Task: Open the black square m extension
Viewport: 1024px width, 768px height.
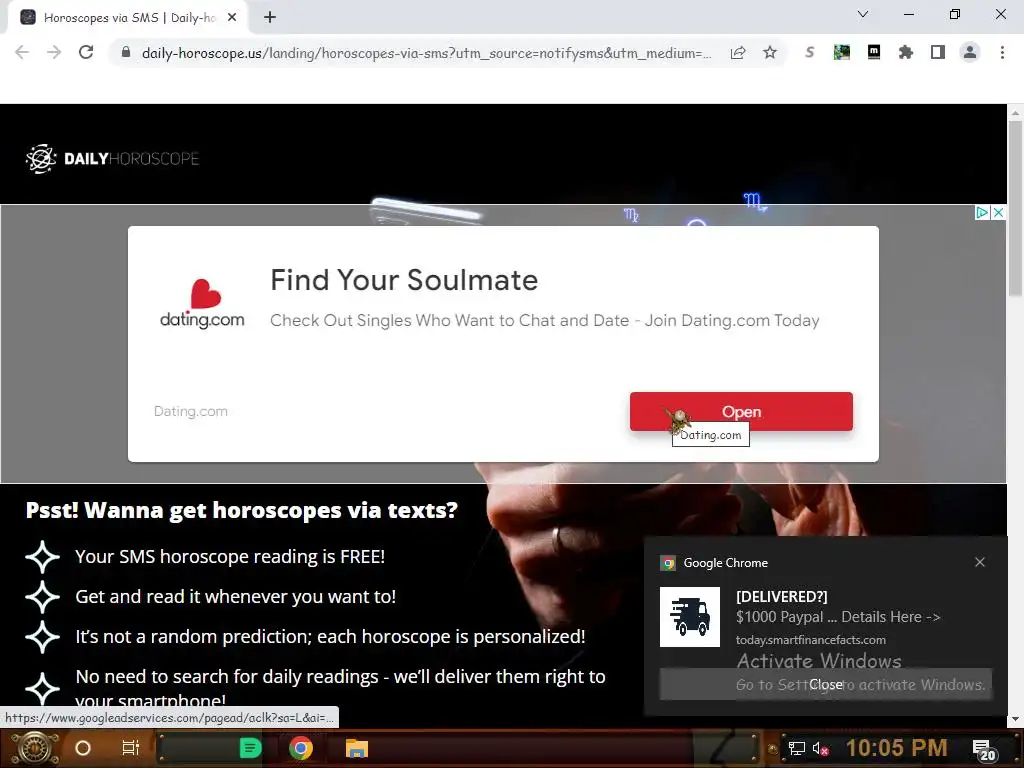Action: pos(874,52)
